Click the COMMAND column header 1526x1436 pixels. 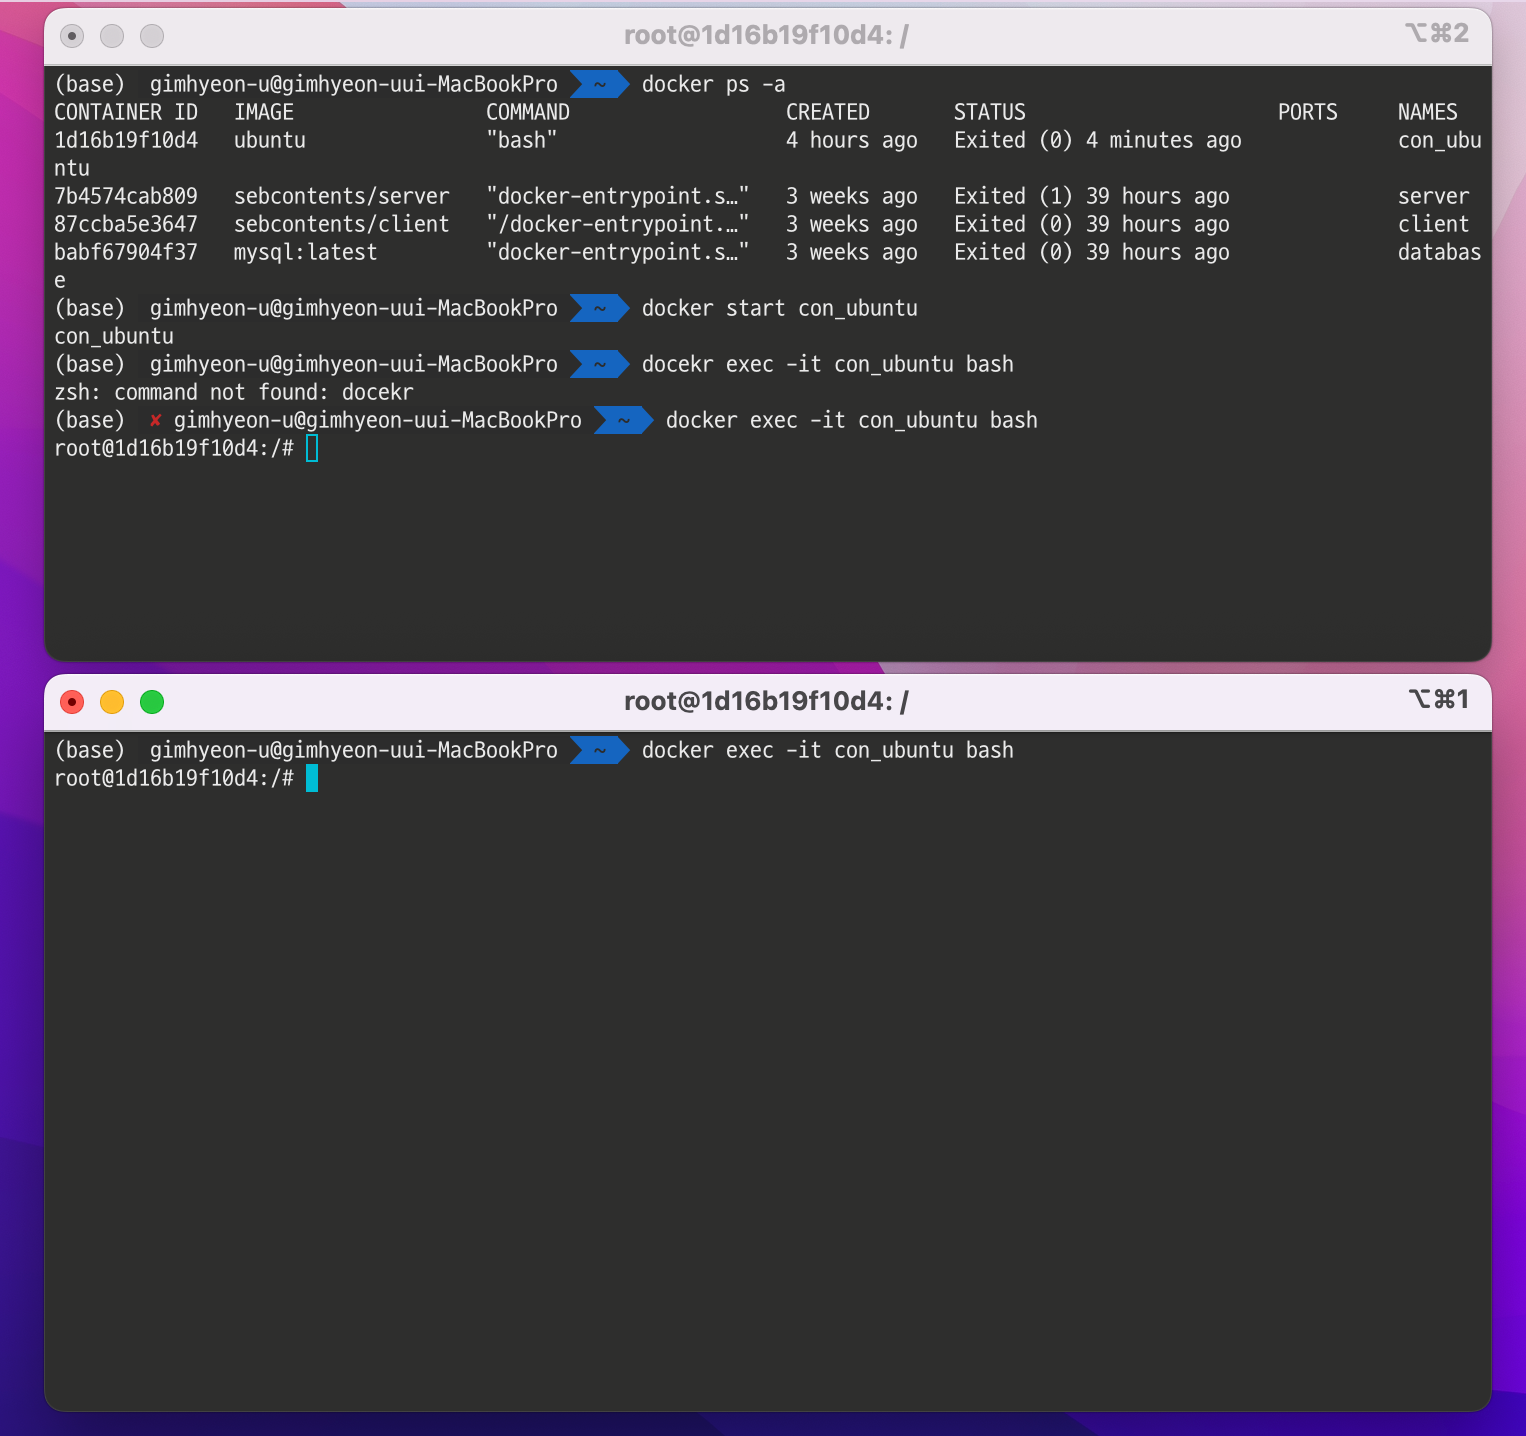click(x=528, y=112)
